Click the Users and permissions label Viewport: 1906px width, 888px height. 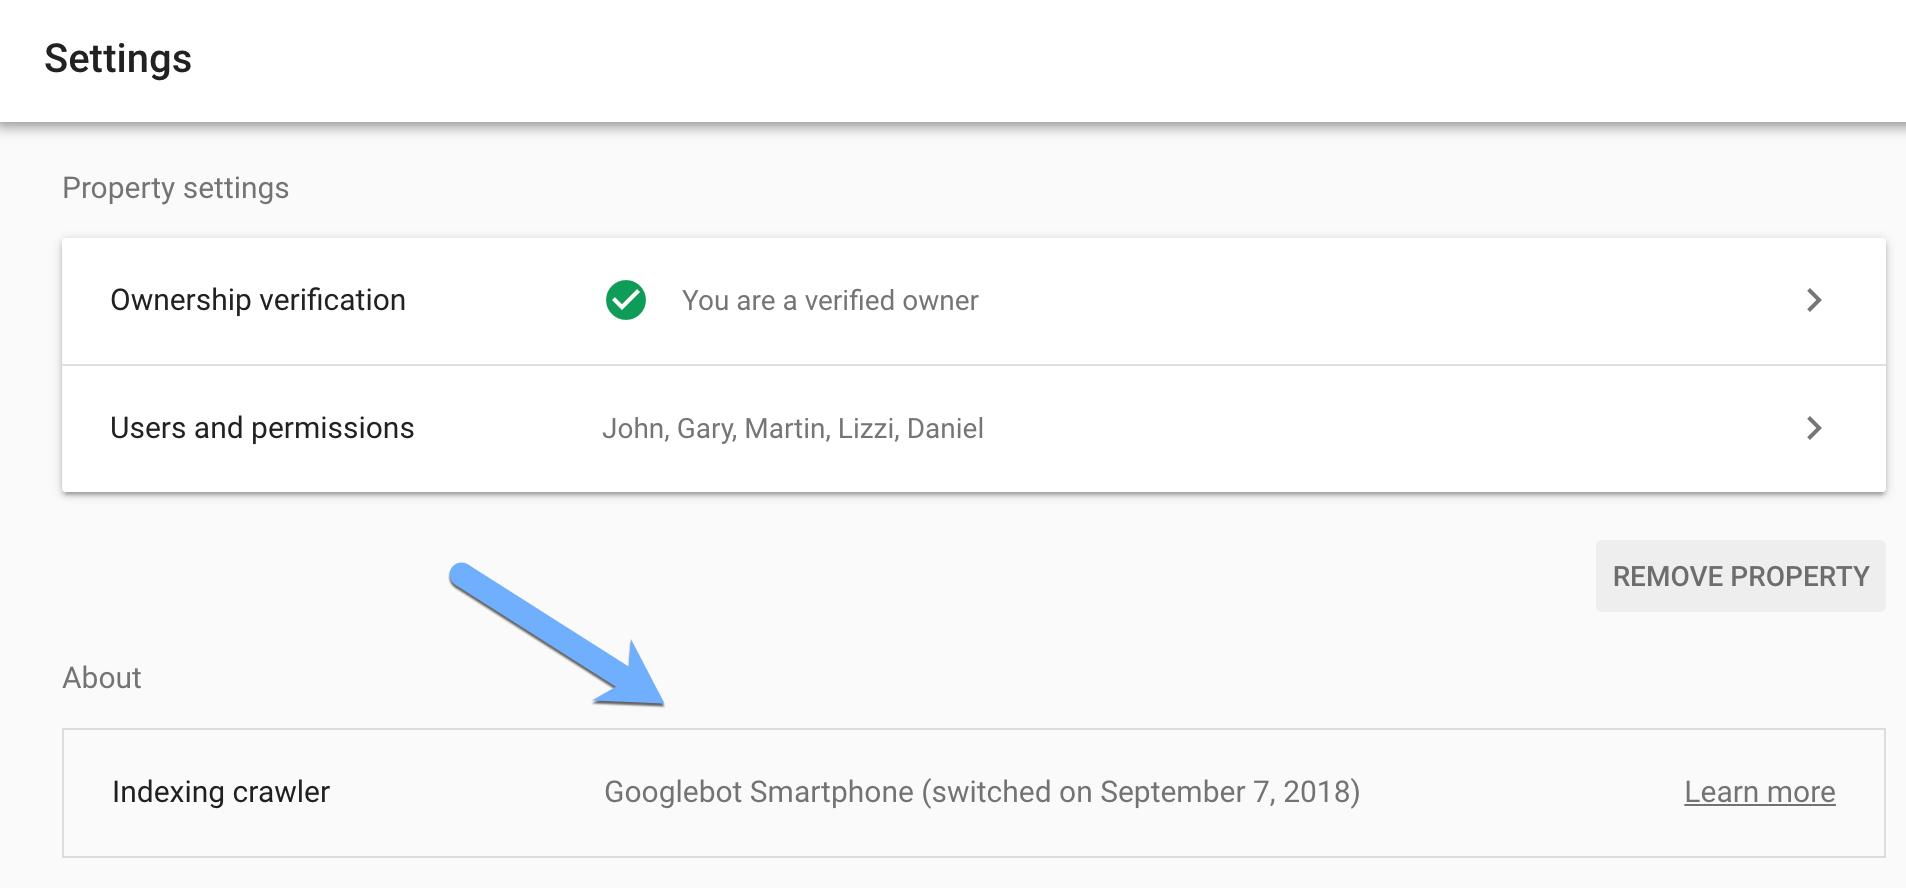click(x=263, y=428)
